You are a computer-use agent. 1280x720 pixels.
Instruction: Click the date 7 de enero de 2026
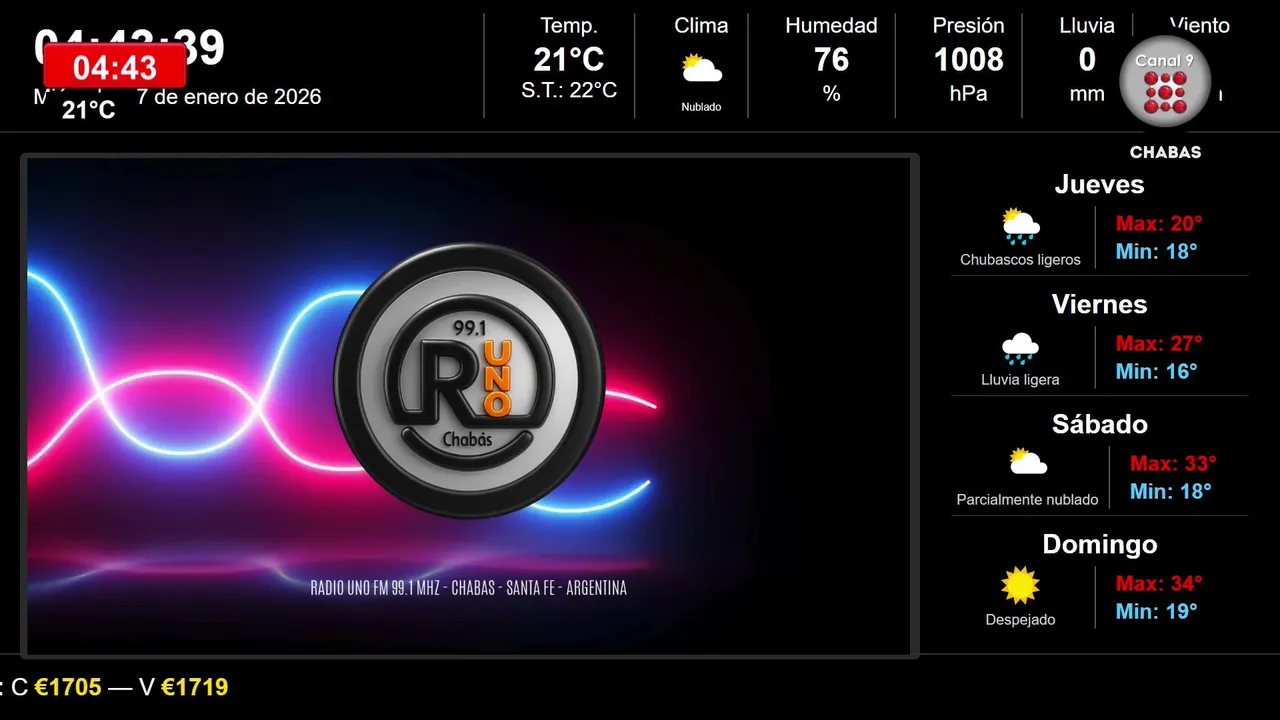(x=229, y=97)
